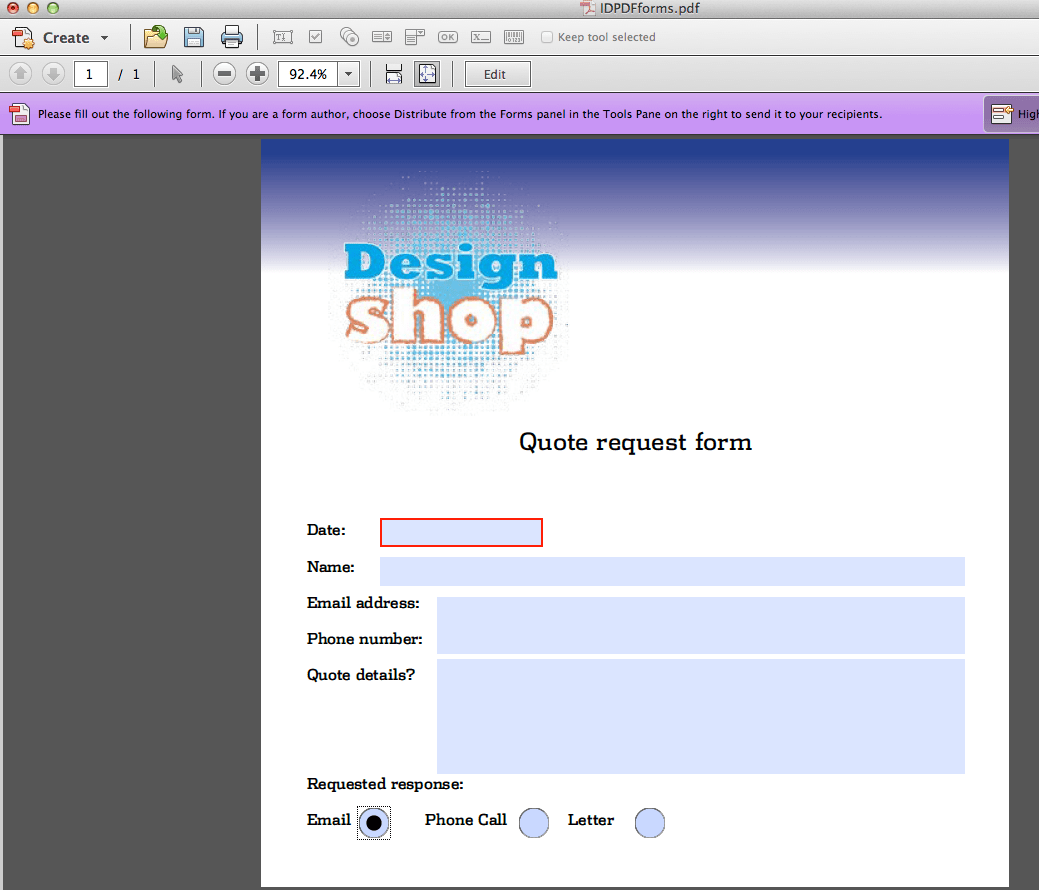Select the Phone Call radio button

pyautogui.click(x=533, y=822)
